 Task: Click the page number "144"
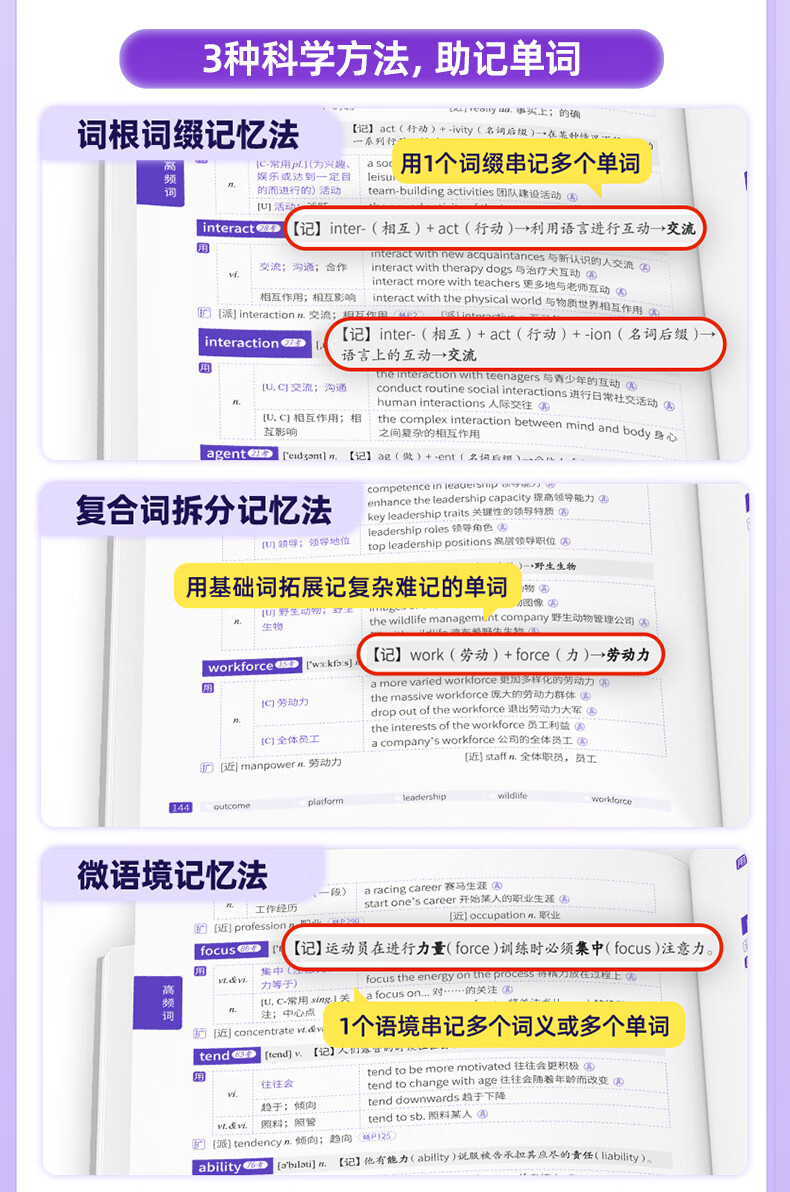pos(180,807)
